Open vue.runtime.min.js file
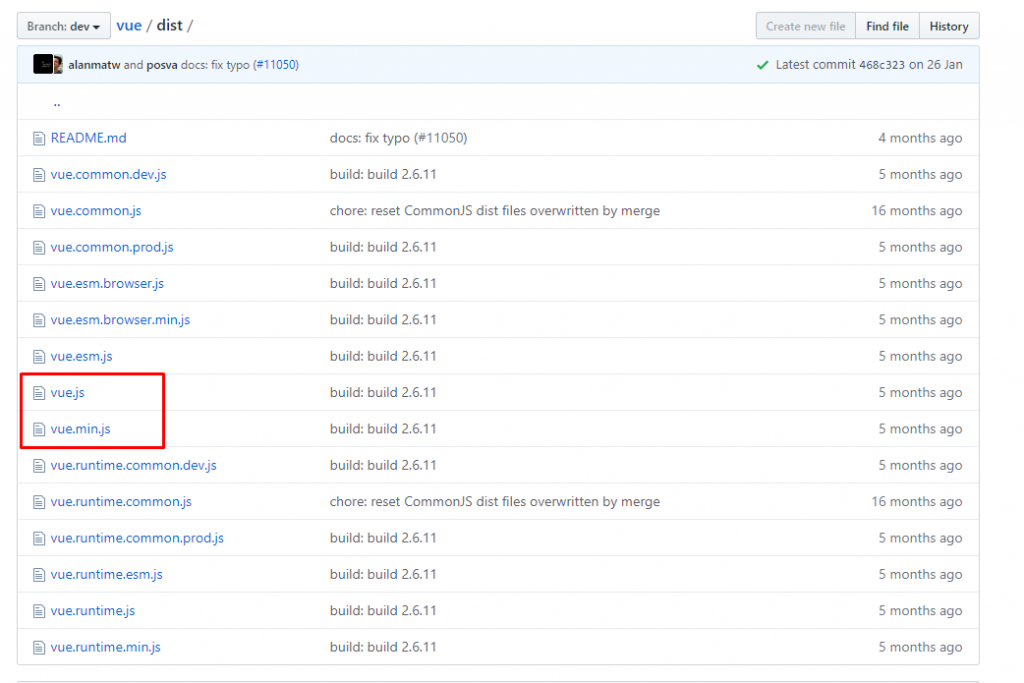Viewport: 1024px width, 683px height. [x=105, y=646]
